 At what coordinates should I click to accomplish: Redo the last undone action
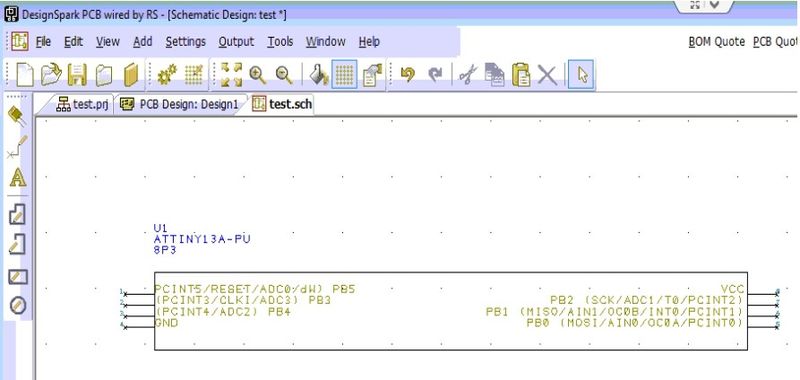point(435,75)
